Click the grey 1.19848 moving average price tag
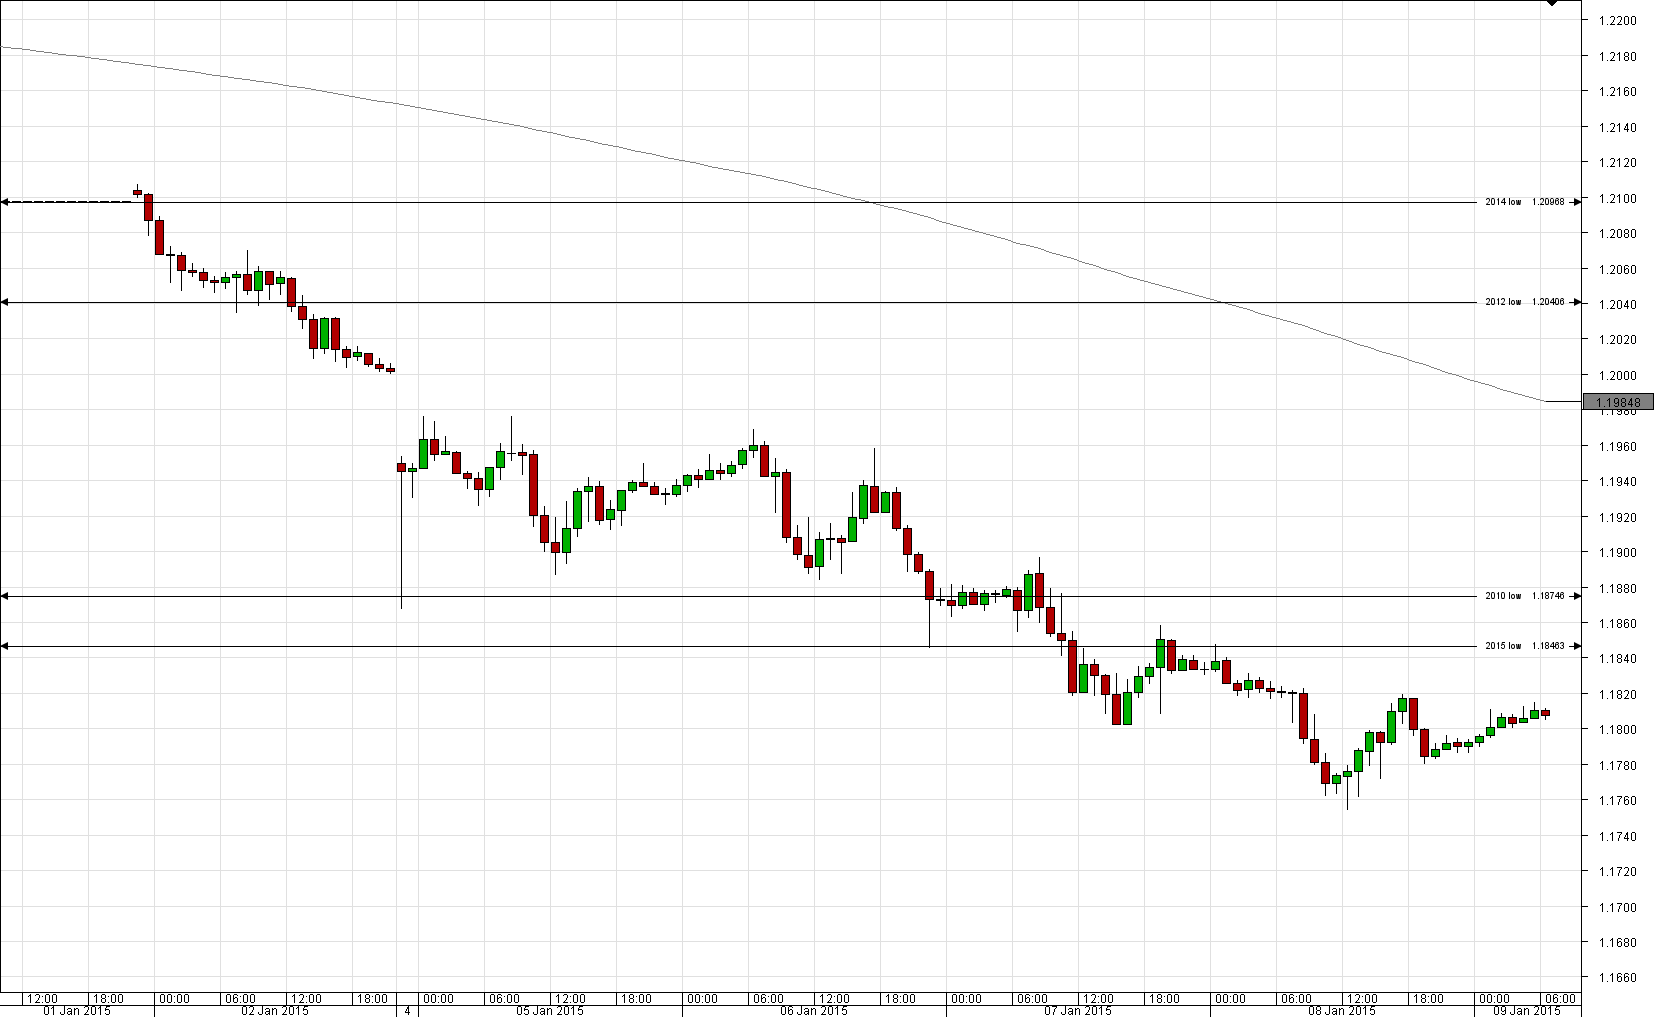 click(x=1618, y=402)
